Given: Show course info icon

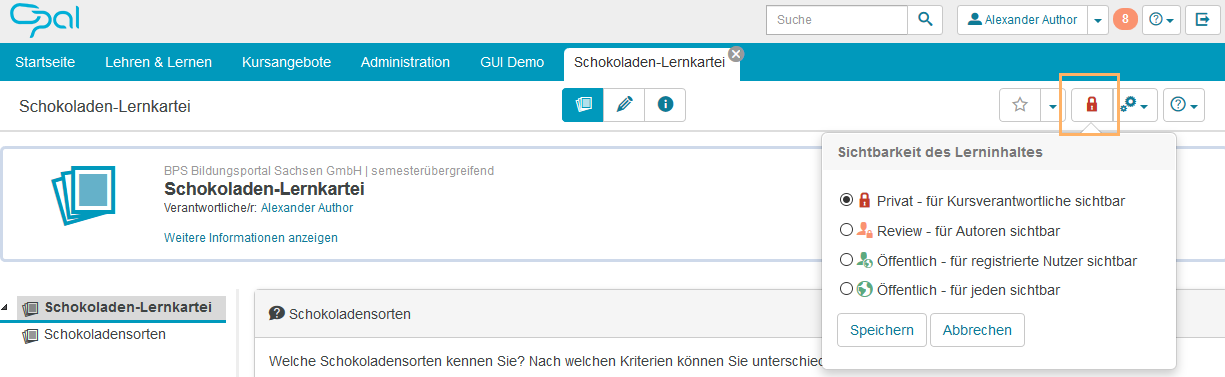Looking at the screenshot, I should 665,105.
